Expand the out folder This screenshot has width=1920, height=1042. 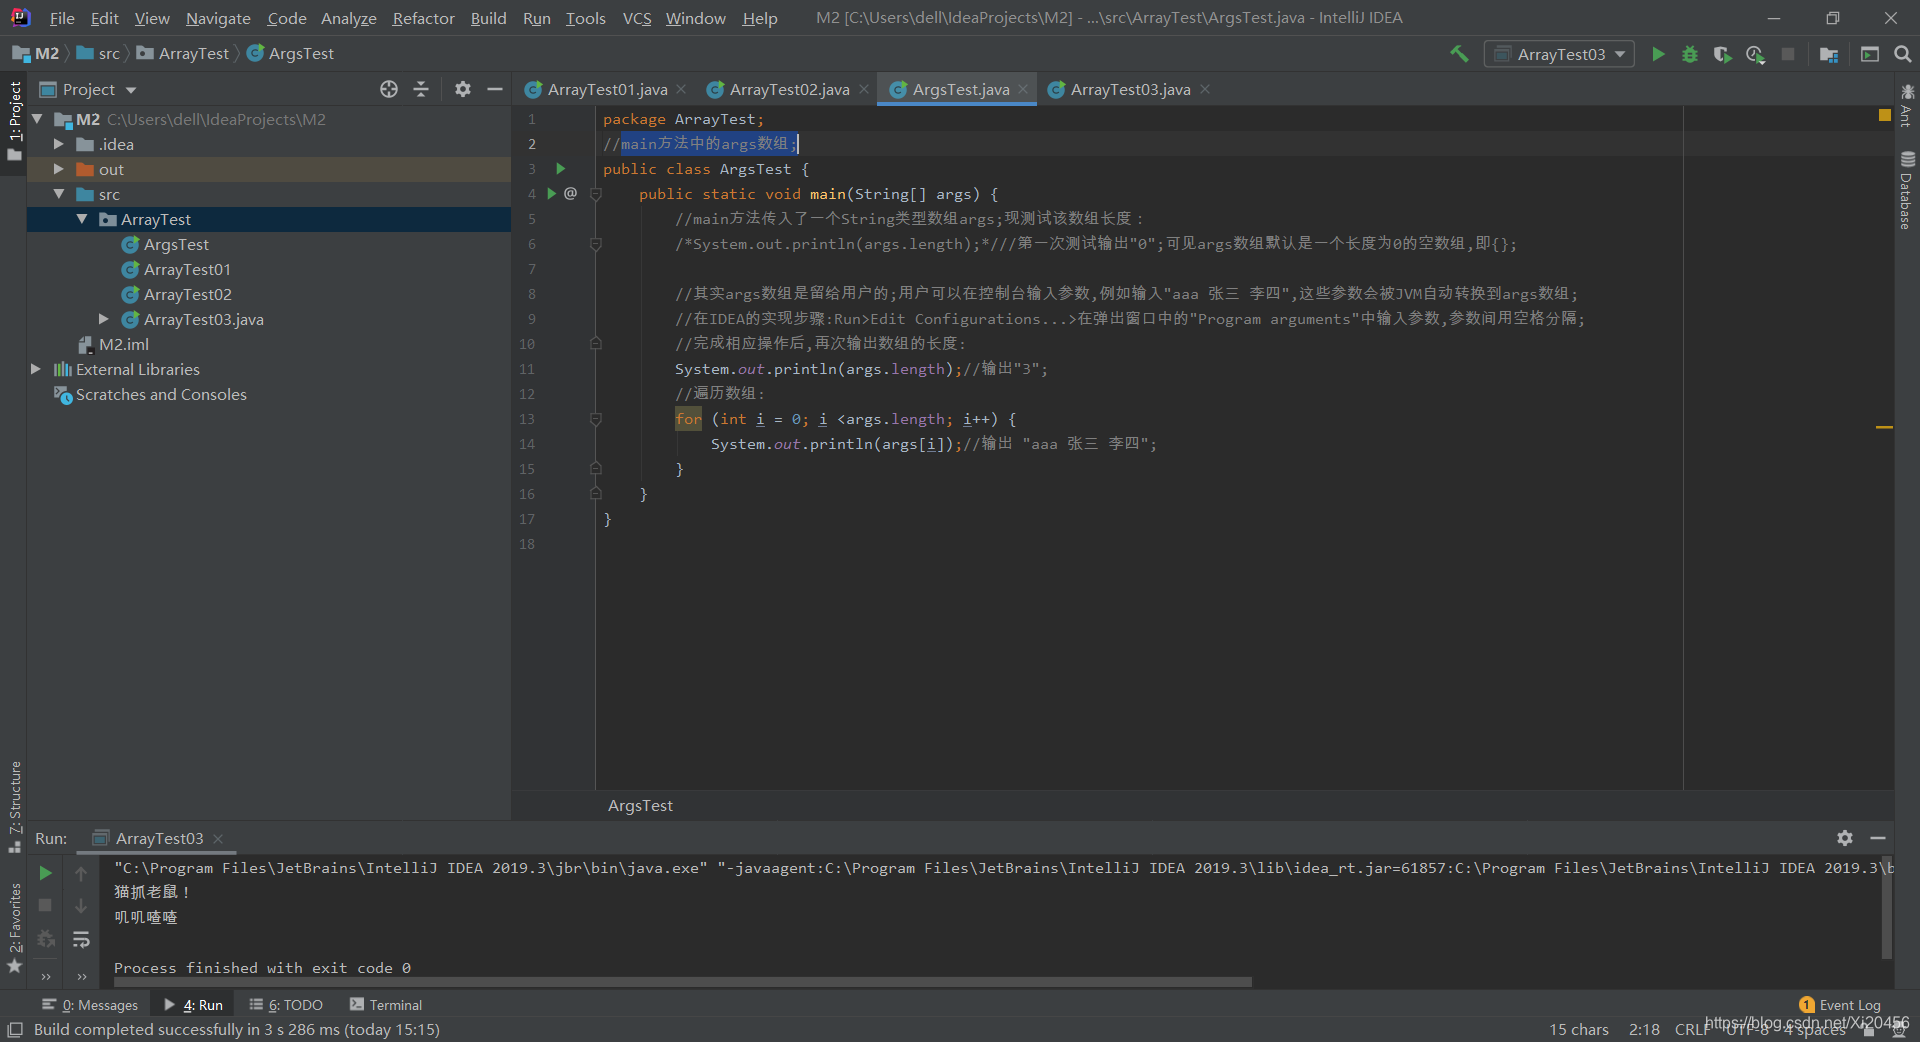pyautogui.click(x=58, y=169)
